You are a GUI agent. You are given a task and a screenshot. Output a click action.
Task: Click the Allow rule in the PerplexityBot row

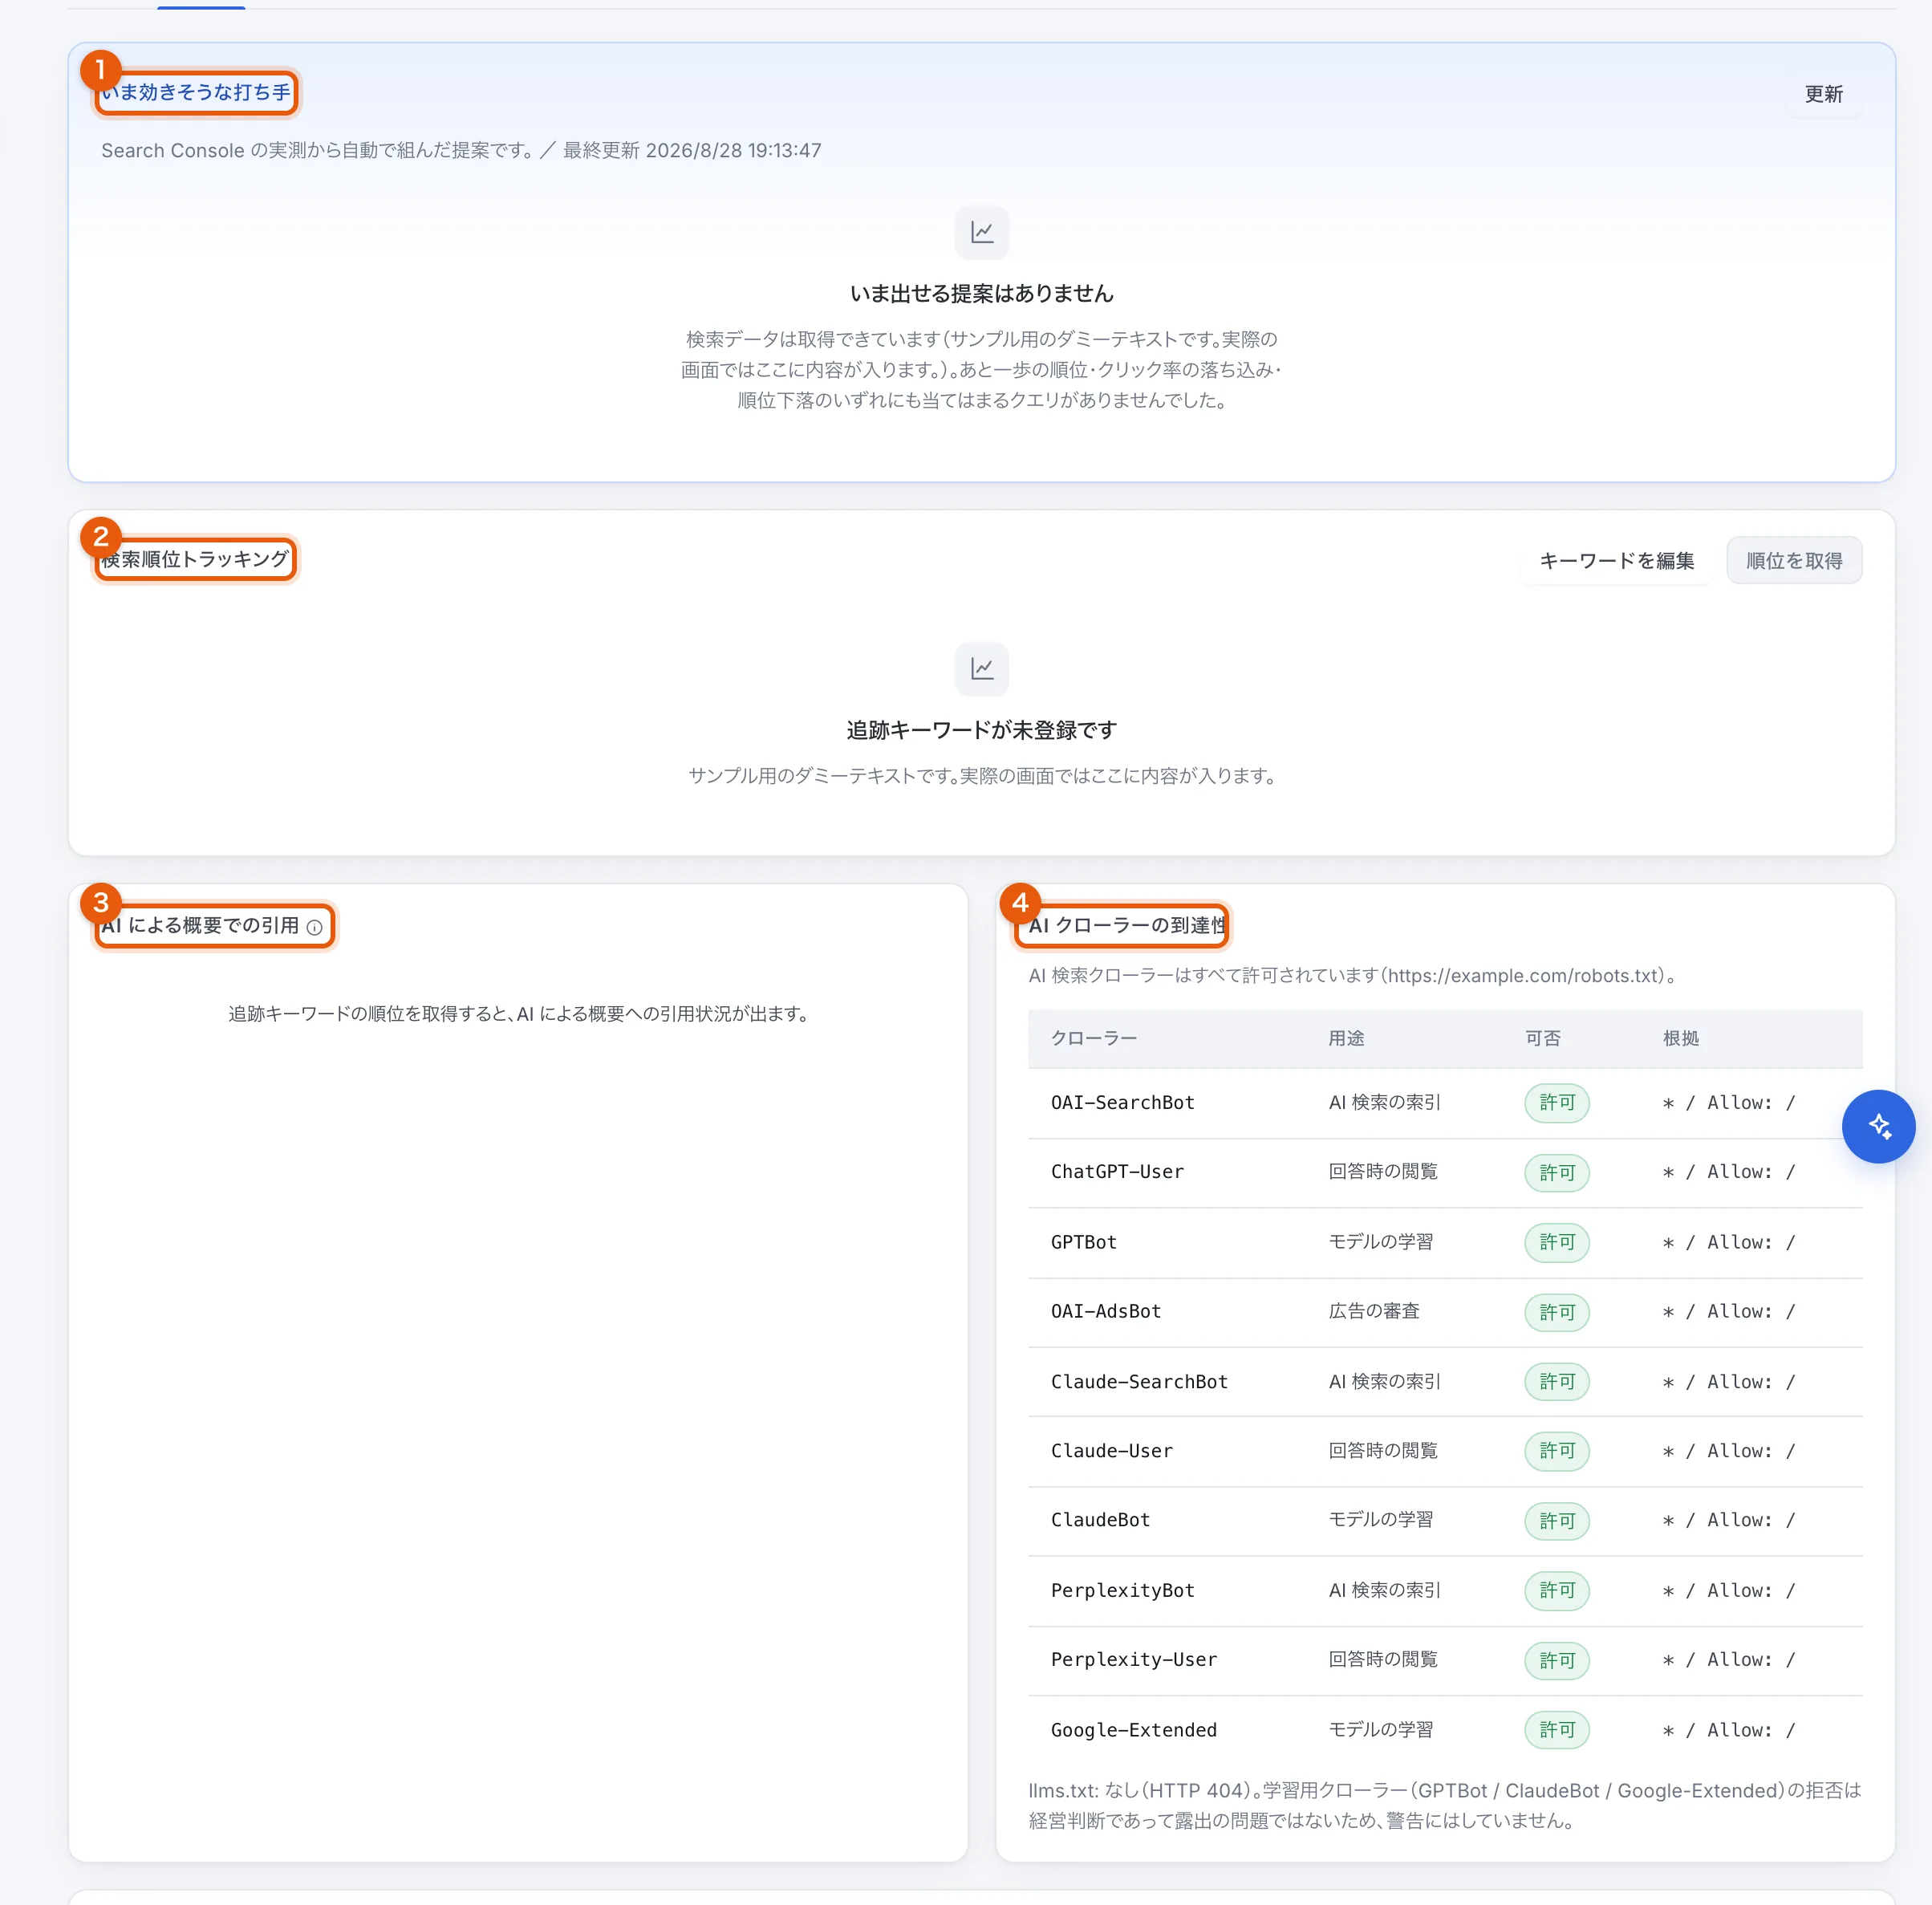pos(1728,1590)
